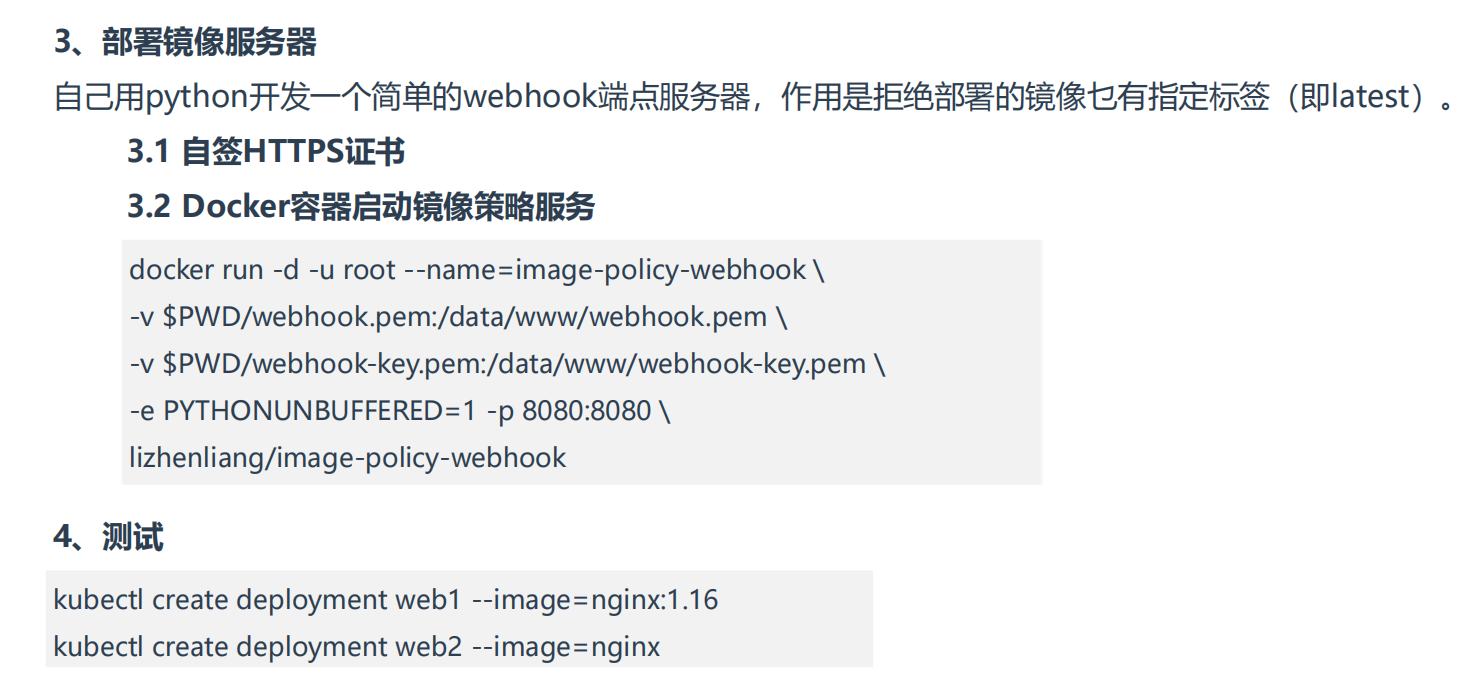Click the 3.2 Docker容器启动镜像策略服务 subheading
Image resolution: width=1459 pixels, height=682 pixels.
pyautogui.click(x=361, y=206)
